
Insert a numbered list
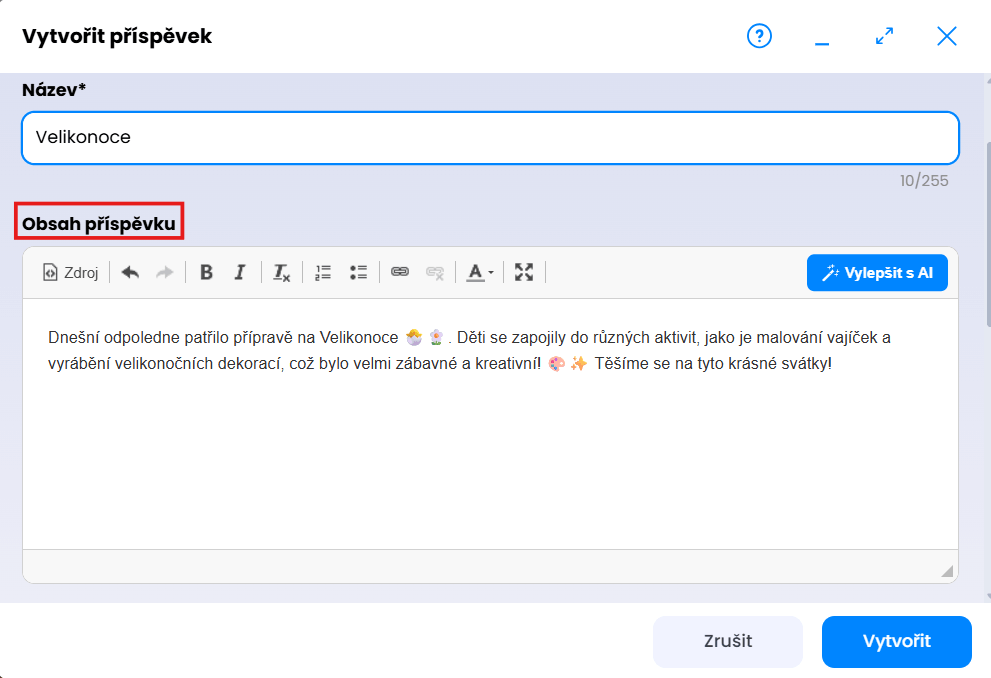323,272
